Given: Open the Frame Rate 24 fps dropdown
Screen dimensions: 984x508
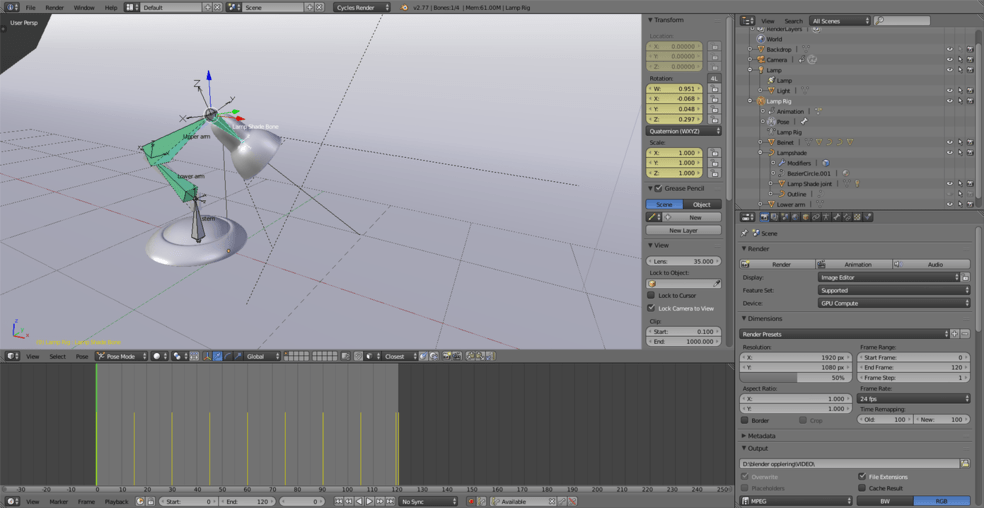Looking at the screenshot, I should [x=913, y=398].
